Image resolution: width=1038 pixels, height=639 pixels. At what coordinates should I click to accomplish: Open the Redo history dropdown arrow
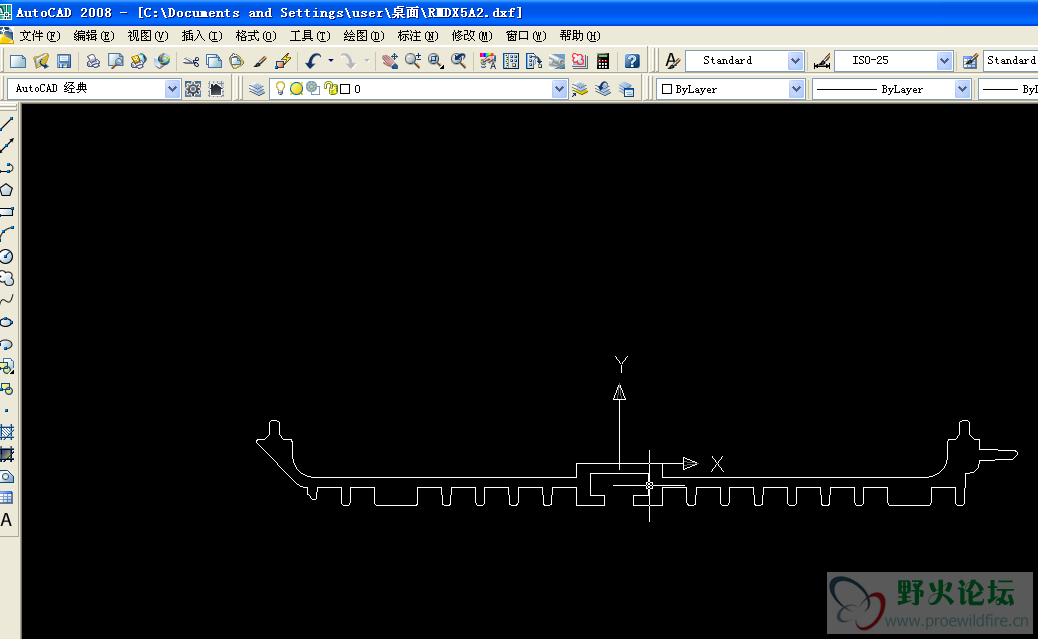(x=367, y=61)
